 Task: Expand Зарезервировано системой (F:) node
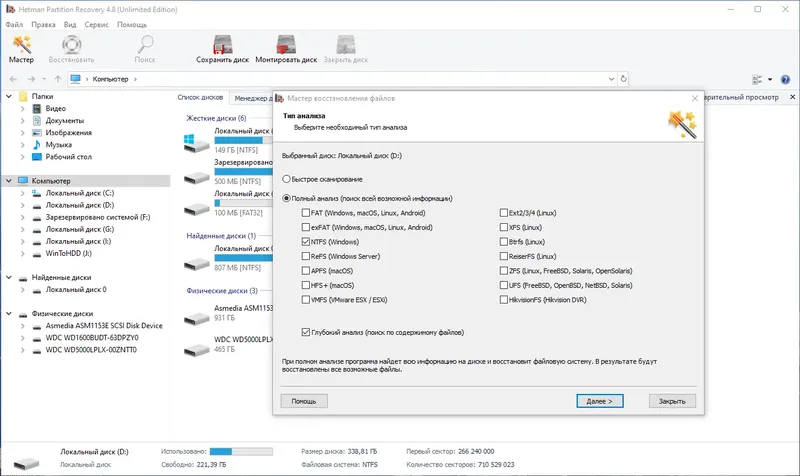(x=22, y=217)
